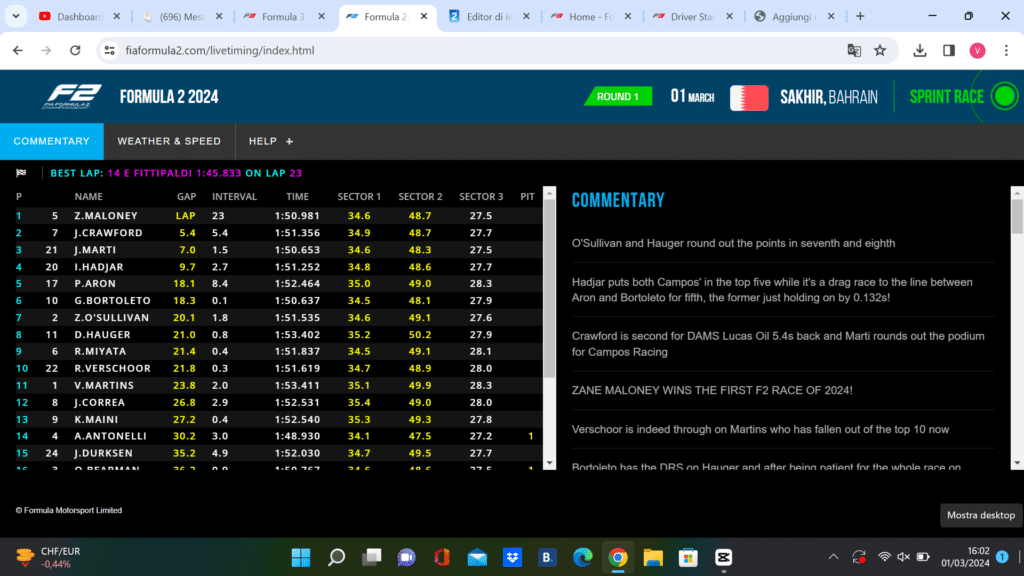
Task: Switch to the Dashboard browser tab
Action: point(80,16)
